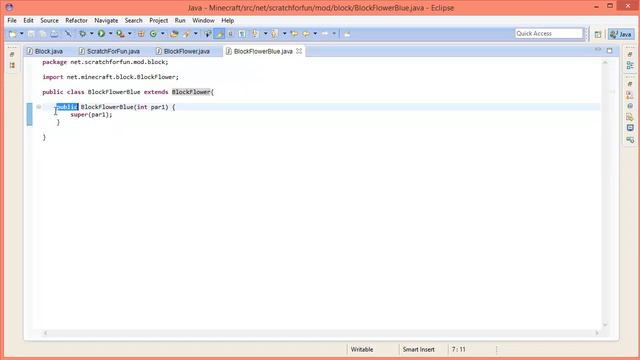Open the Declaration view trim icon

[630, 117]
